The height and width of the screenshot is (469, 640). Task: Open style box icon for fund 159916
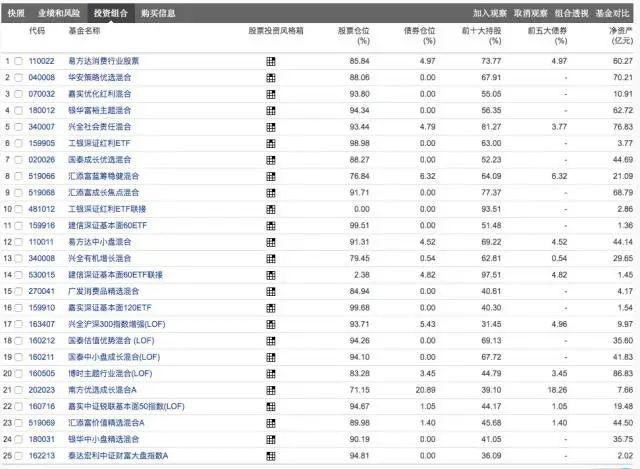[271, 226]
